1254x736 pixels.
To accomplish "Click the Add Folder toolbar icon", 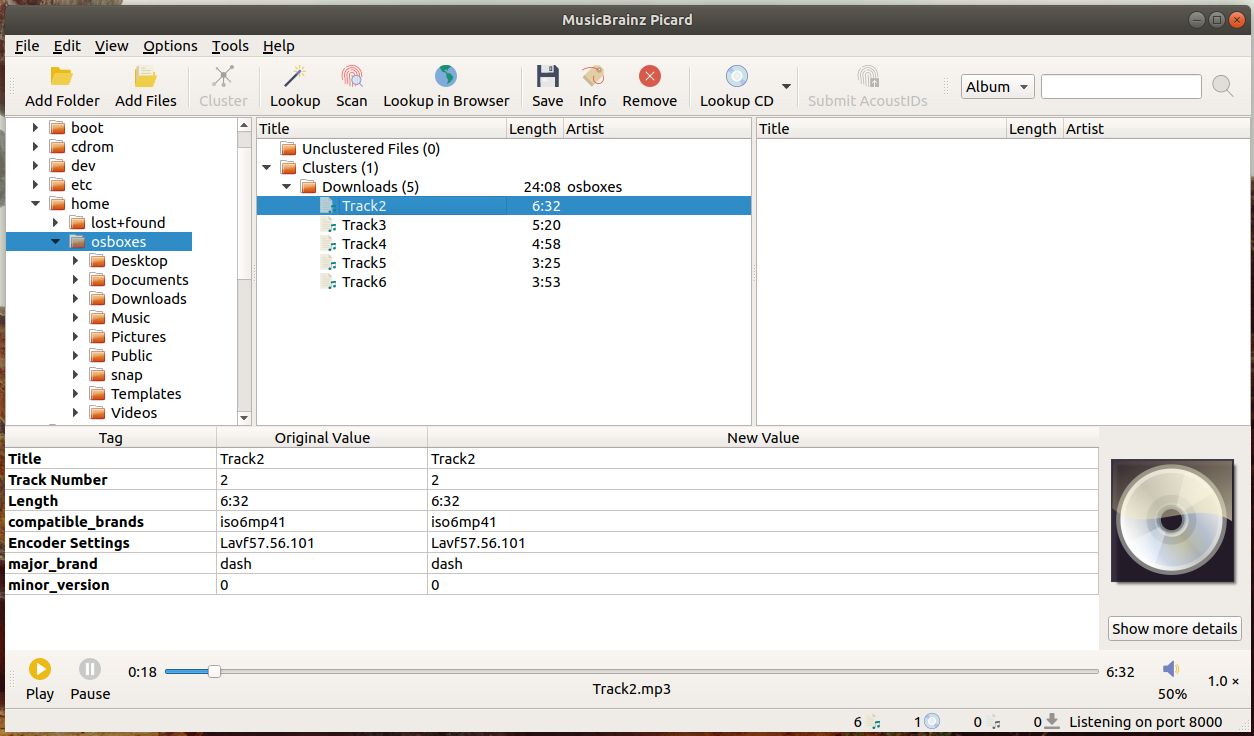I will click(x=62, y=77).
